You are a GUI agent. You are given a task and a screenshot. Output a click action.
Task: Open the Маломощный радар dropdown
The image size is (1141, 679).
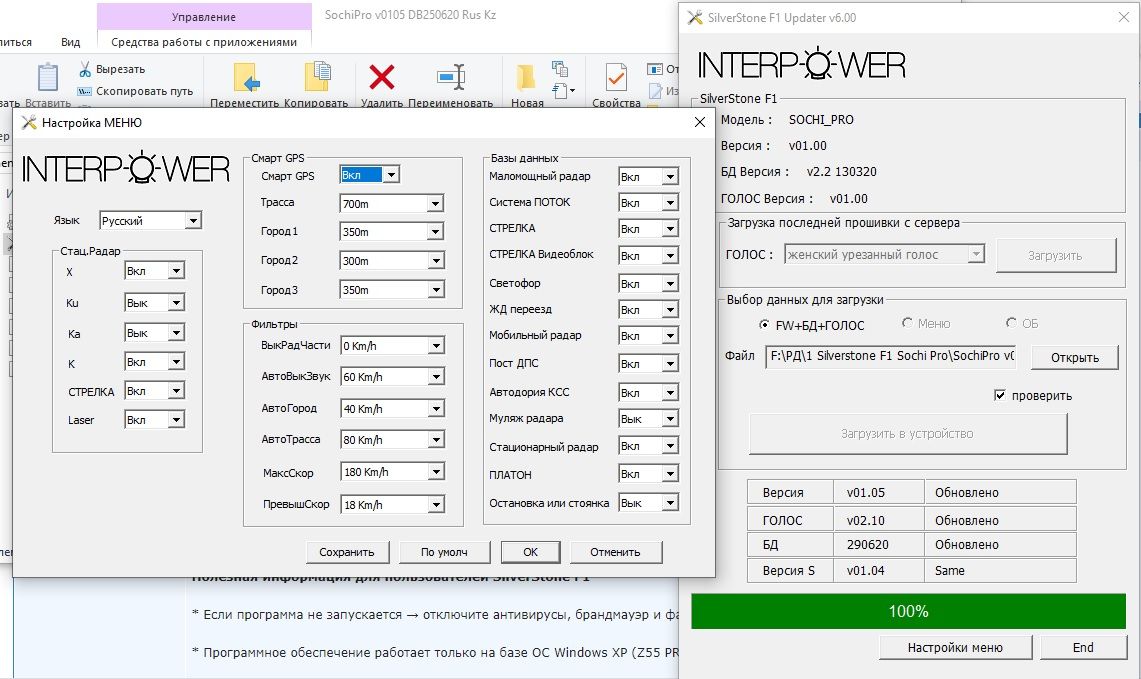(670, 176)
